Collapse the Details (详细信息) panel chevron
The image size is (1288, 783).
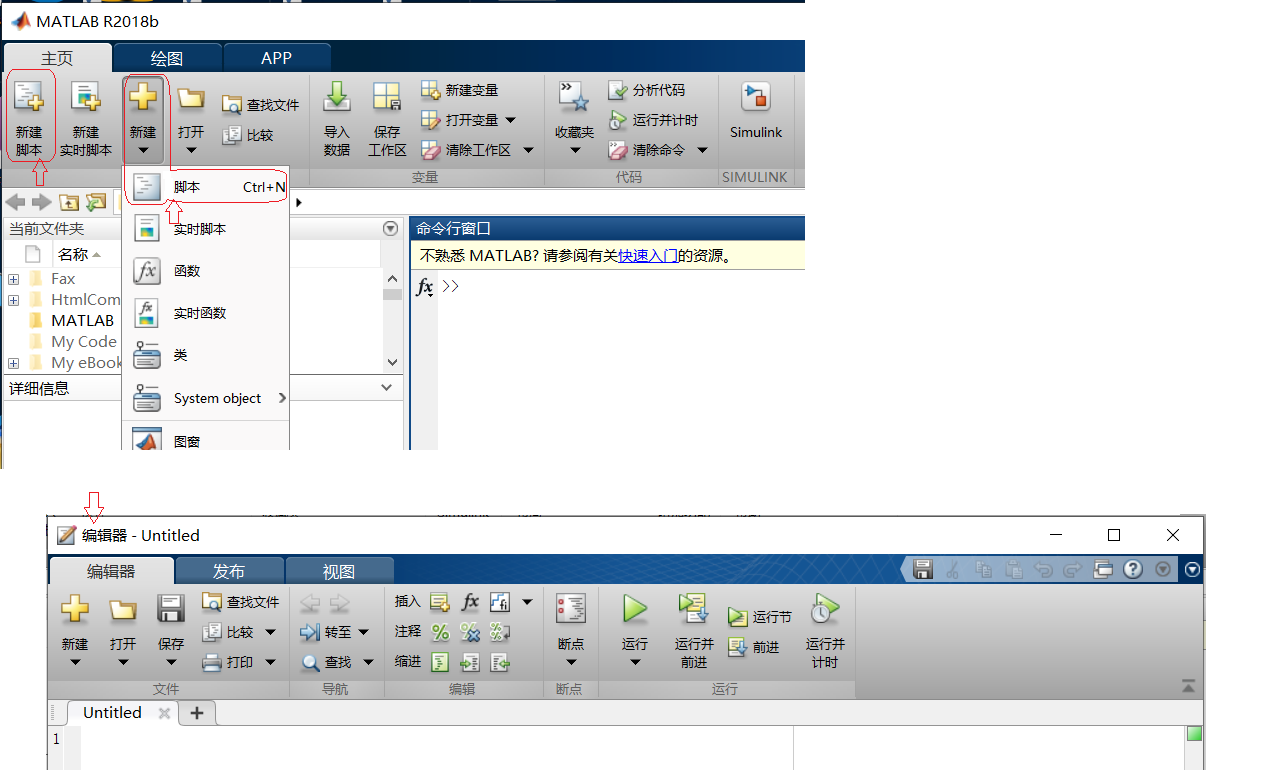pyautogui.click(x=388, y=388)
